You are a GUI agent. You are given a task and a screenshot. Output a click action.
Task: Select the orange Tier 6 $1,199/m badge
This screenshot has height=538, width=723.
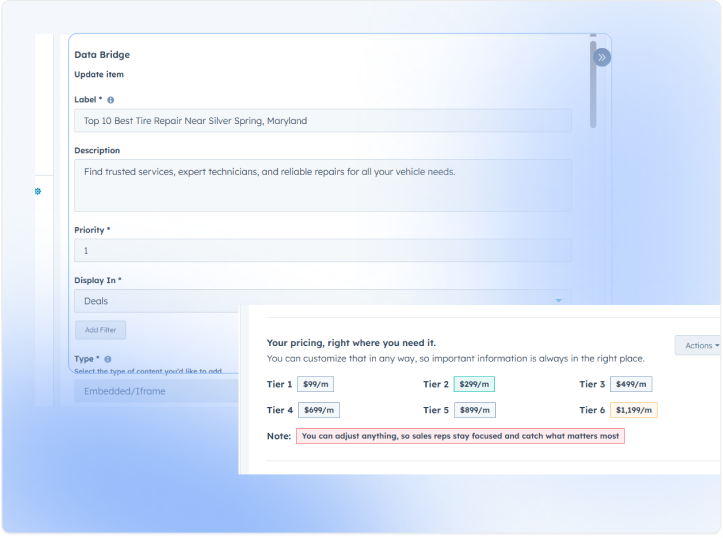tap(634, 410)
